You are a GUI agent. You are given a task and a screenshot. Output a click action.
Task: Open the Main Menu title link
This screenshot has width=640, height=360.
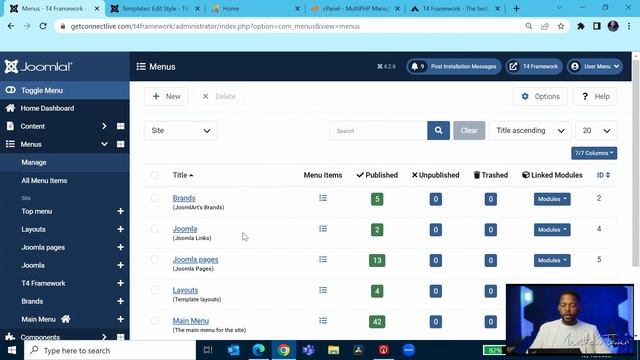click(191, 321)
